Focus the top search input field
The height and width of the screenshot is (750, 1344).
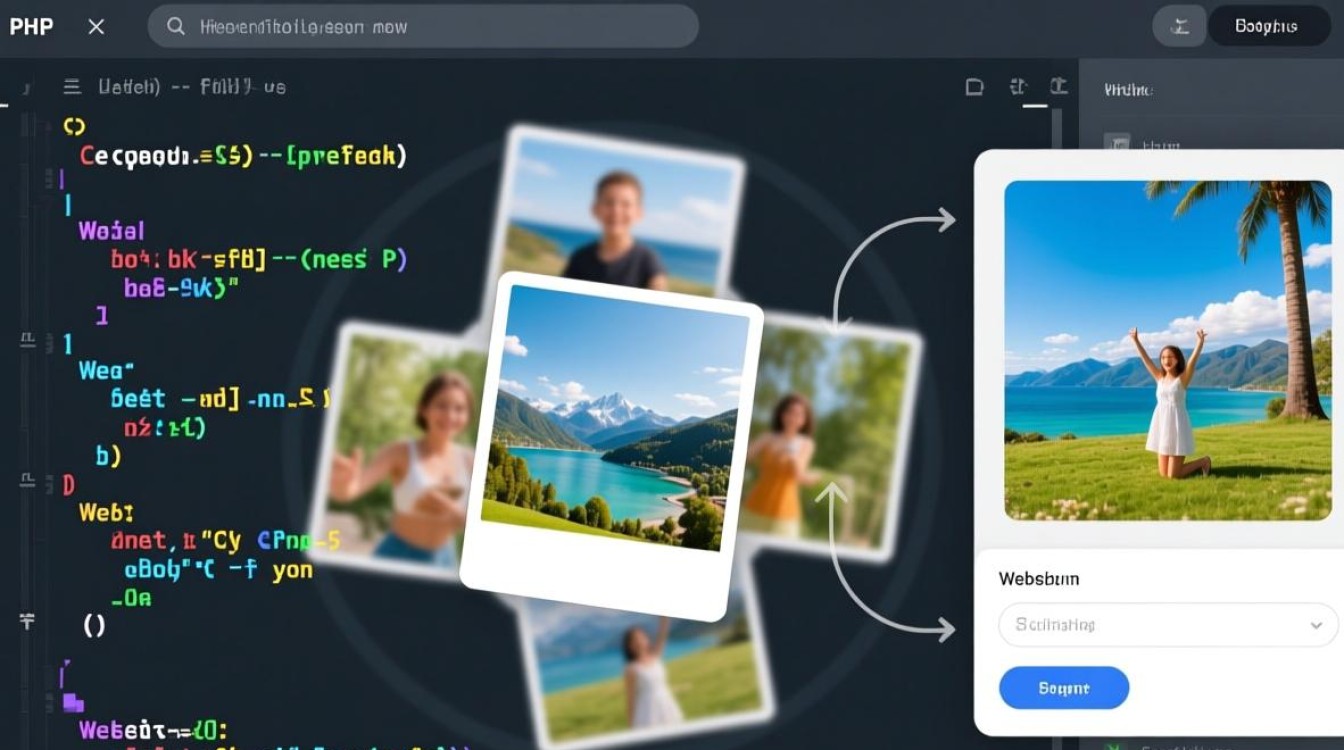tap(430, 27)
